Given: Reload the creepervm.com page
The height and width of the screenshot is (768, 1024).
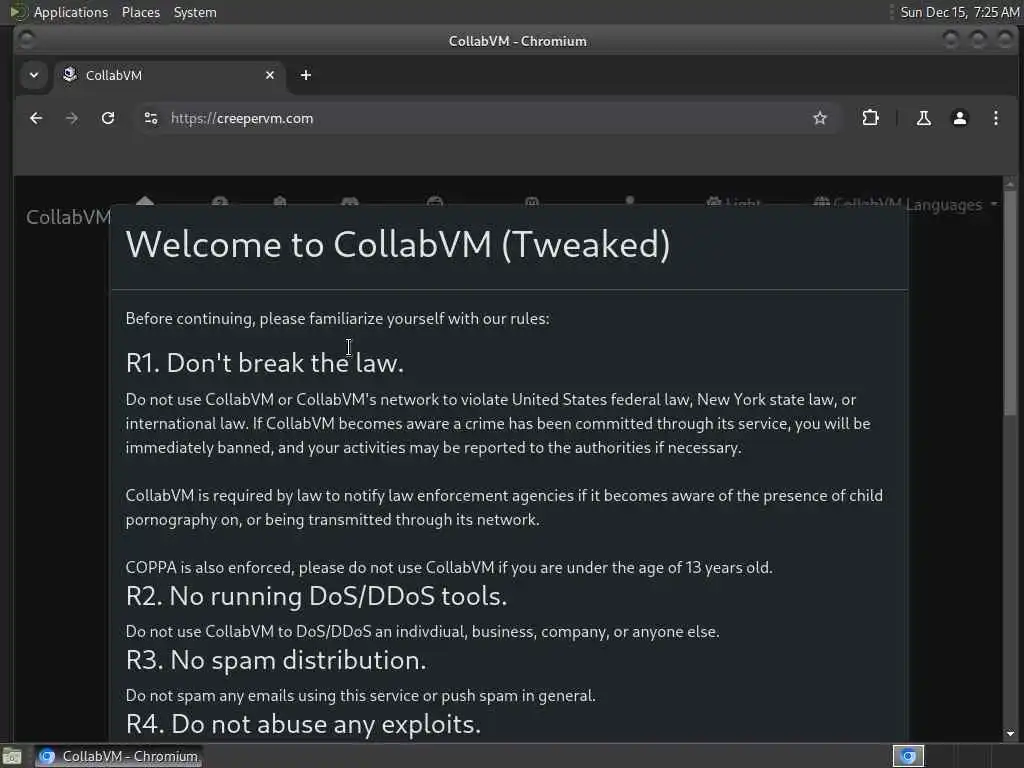Looking at the screenshot, I should pos(108,118).
